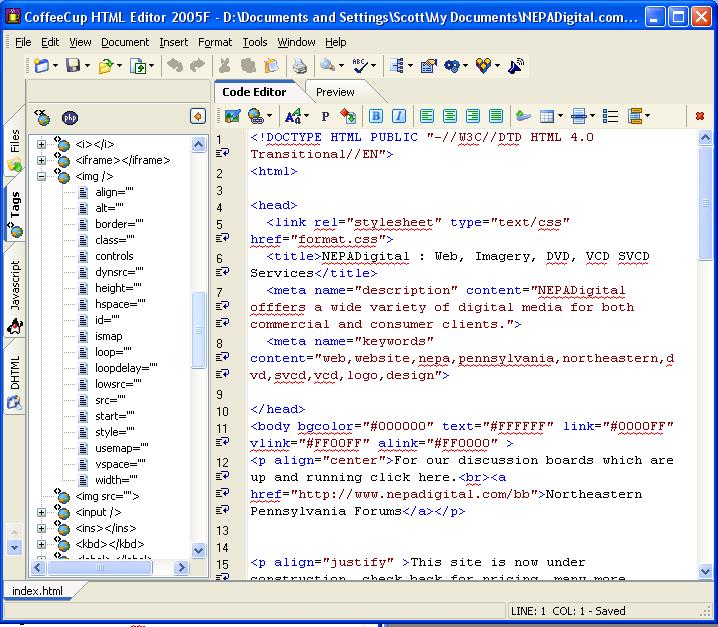The height and width of the screenshot is (627, 718).
Task: Click the tag tree horizontal scrollbar thumb
Action: click(100, 568)
